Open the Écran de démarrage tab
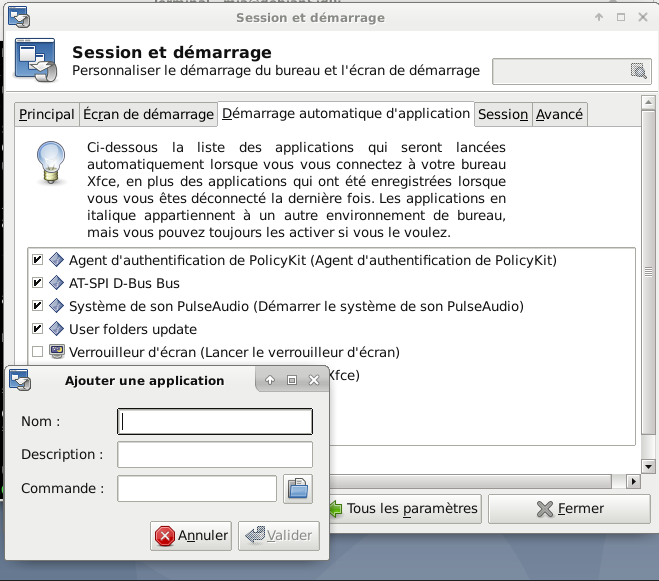The height and width of the screenshot is (581, 659). [x=148, y=114]
